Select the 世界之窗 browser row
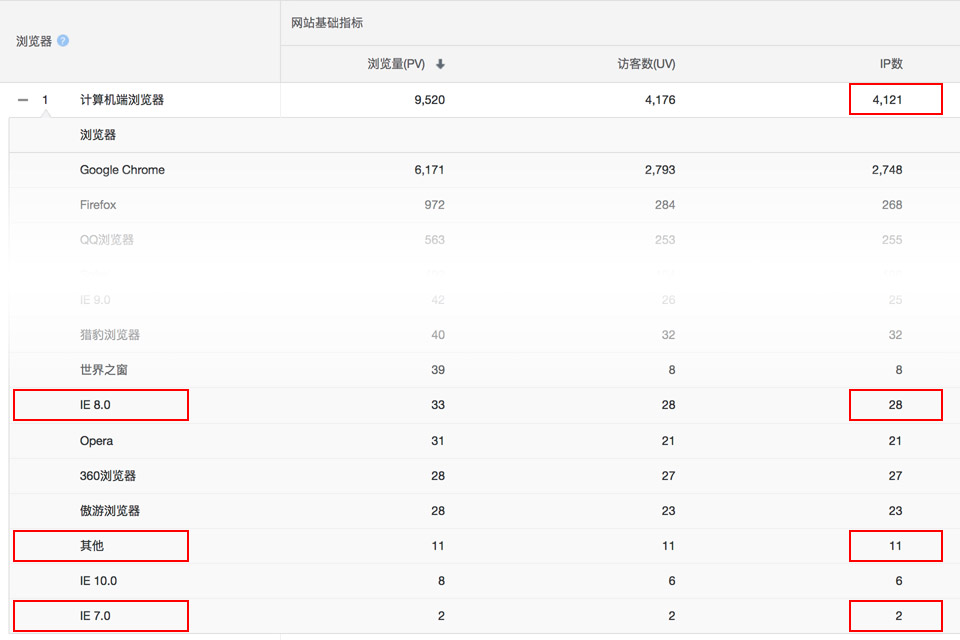The height and width of the screenshot is (640, 960). [104, 370]
